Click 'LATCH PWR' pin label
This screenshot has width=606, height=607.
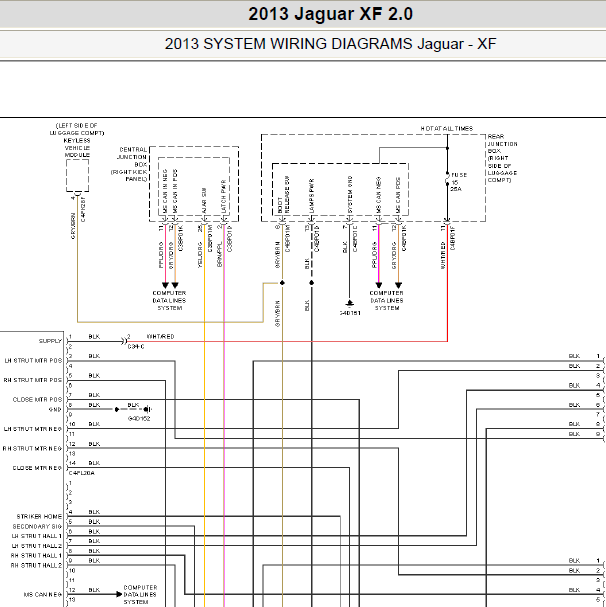[x=223, y=197]
